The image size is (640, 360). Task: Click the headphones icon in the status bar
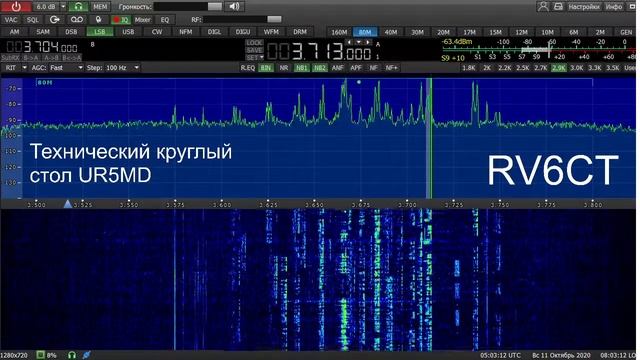coord(72,355)
